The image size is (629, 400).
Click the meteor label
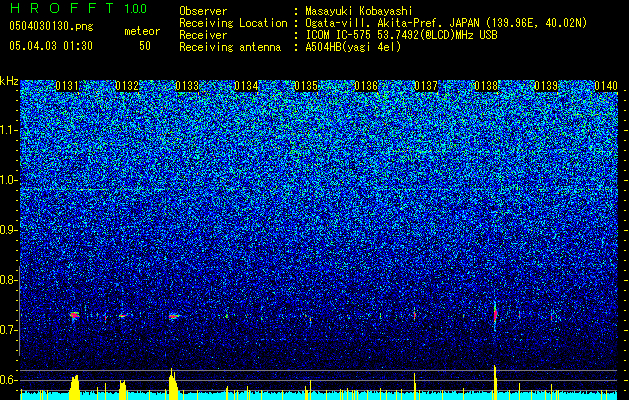(x=142, y=31)
